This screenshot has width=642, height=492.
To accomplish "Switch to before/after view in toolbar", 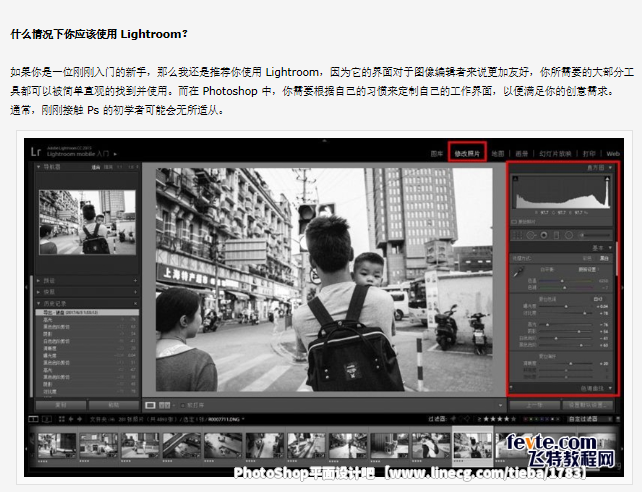I will click(164, 405).
